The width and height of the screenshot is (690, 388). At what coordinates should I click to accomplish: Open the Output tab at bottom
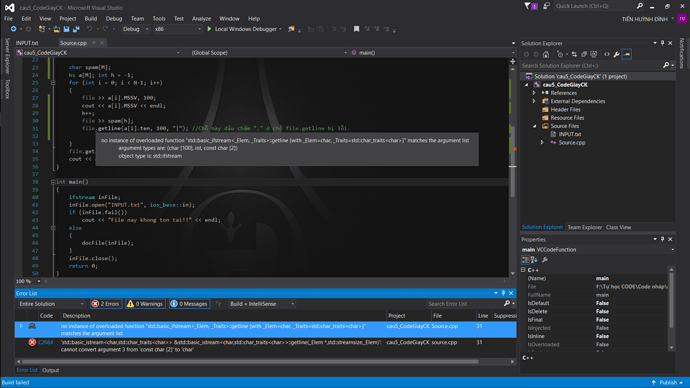point(51,370)
